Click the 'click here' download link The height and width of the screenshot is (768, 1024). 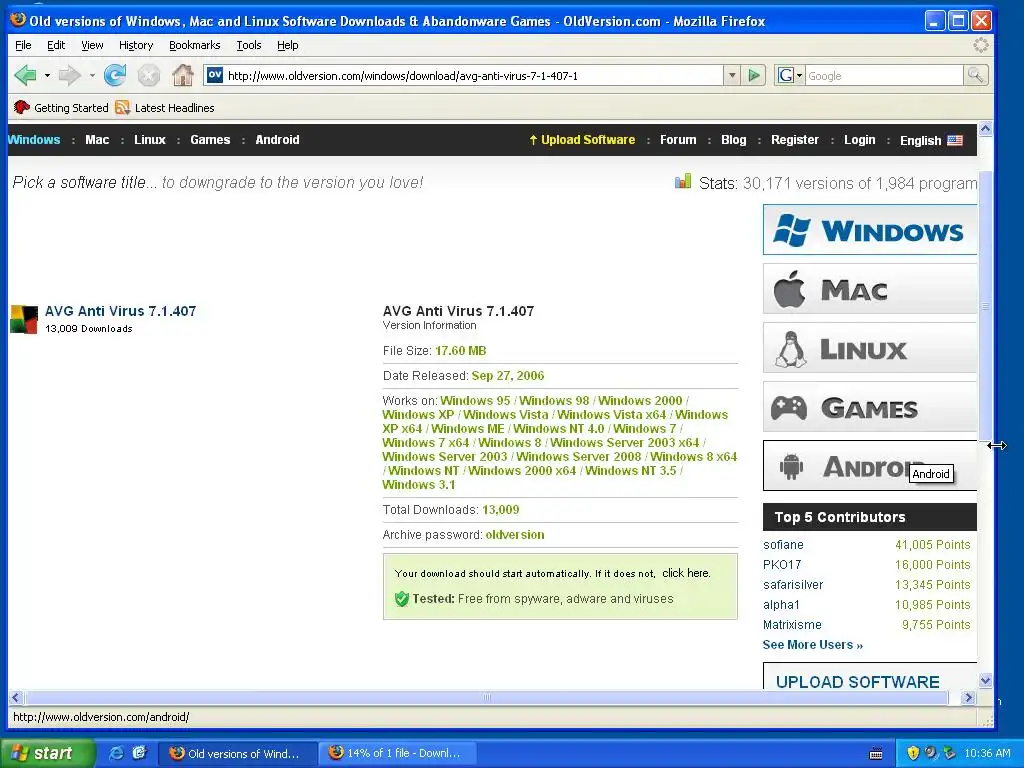point(685,573)
